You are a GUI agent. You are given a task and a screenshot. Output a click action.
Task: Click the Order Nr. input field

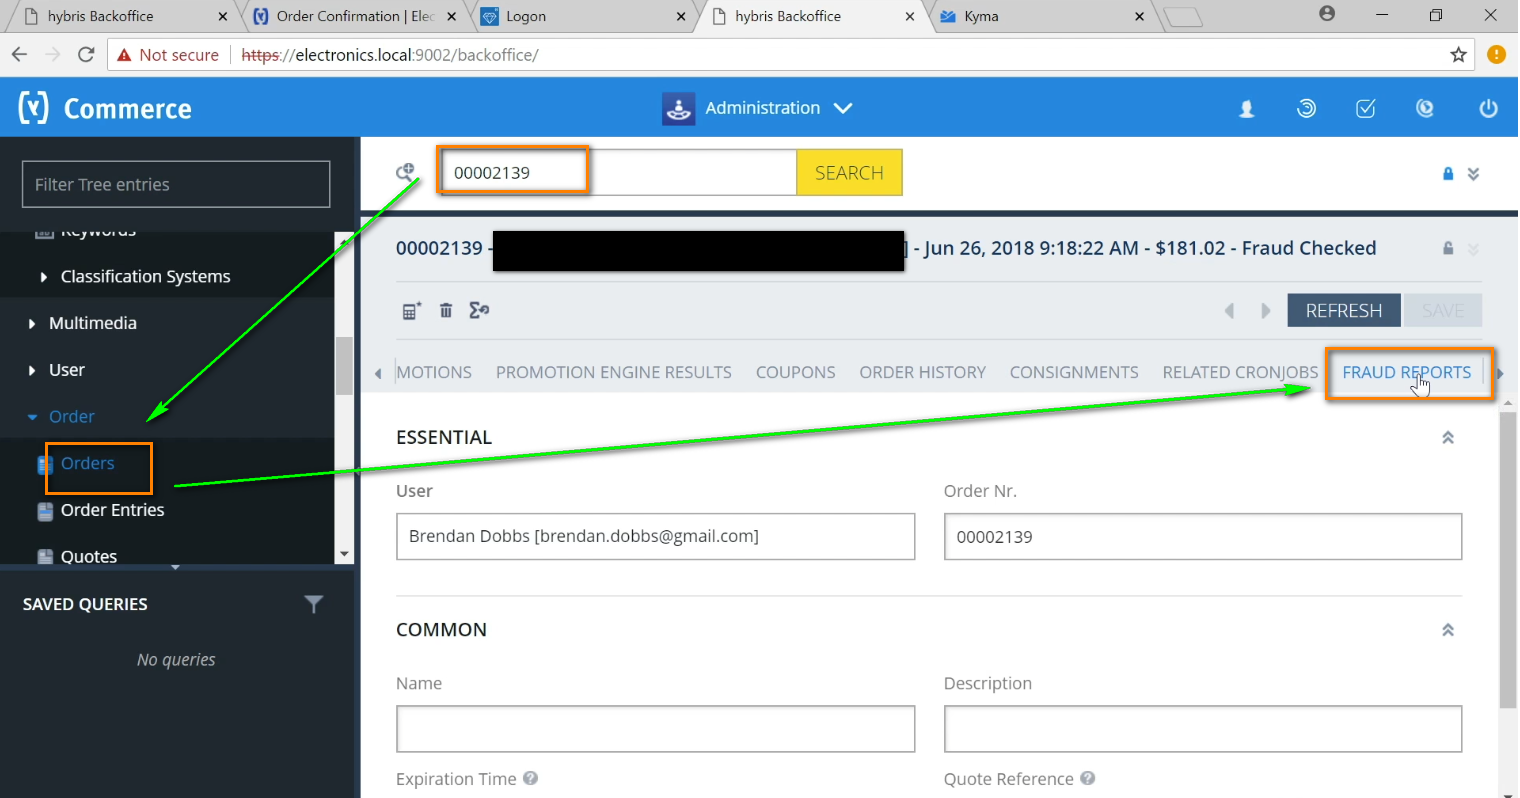pos(1203,536)
